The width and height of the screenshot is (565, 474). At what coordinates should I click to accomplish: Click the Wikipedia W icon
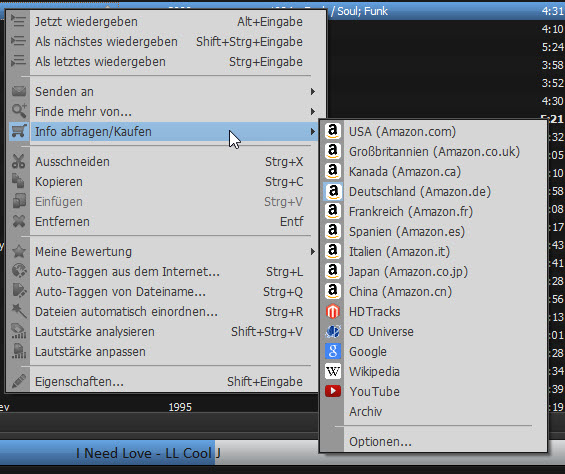[333, 371]
